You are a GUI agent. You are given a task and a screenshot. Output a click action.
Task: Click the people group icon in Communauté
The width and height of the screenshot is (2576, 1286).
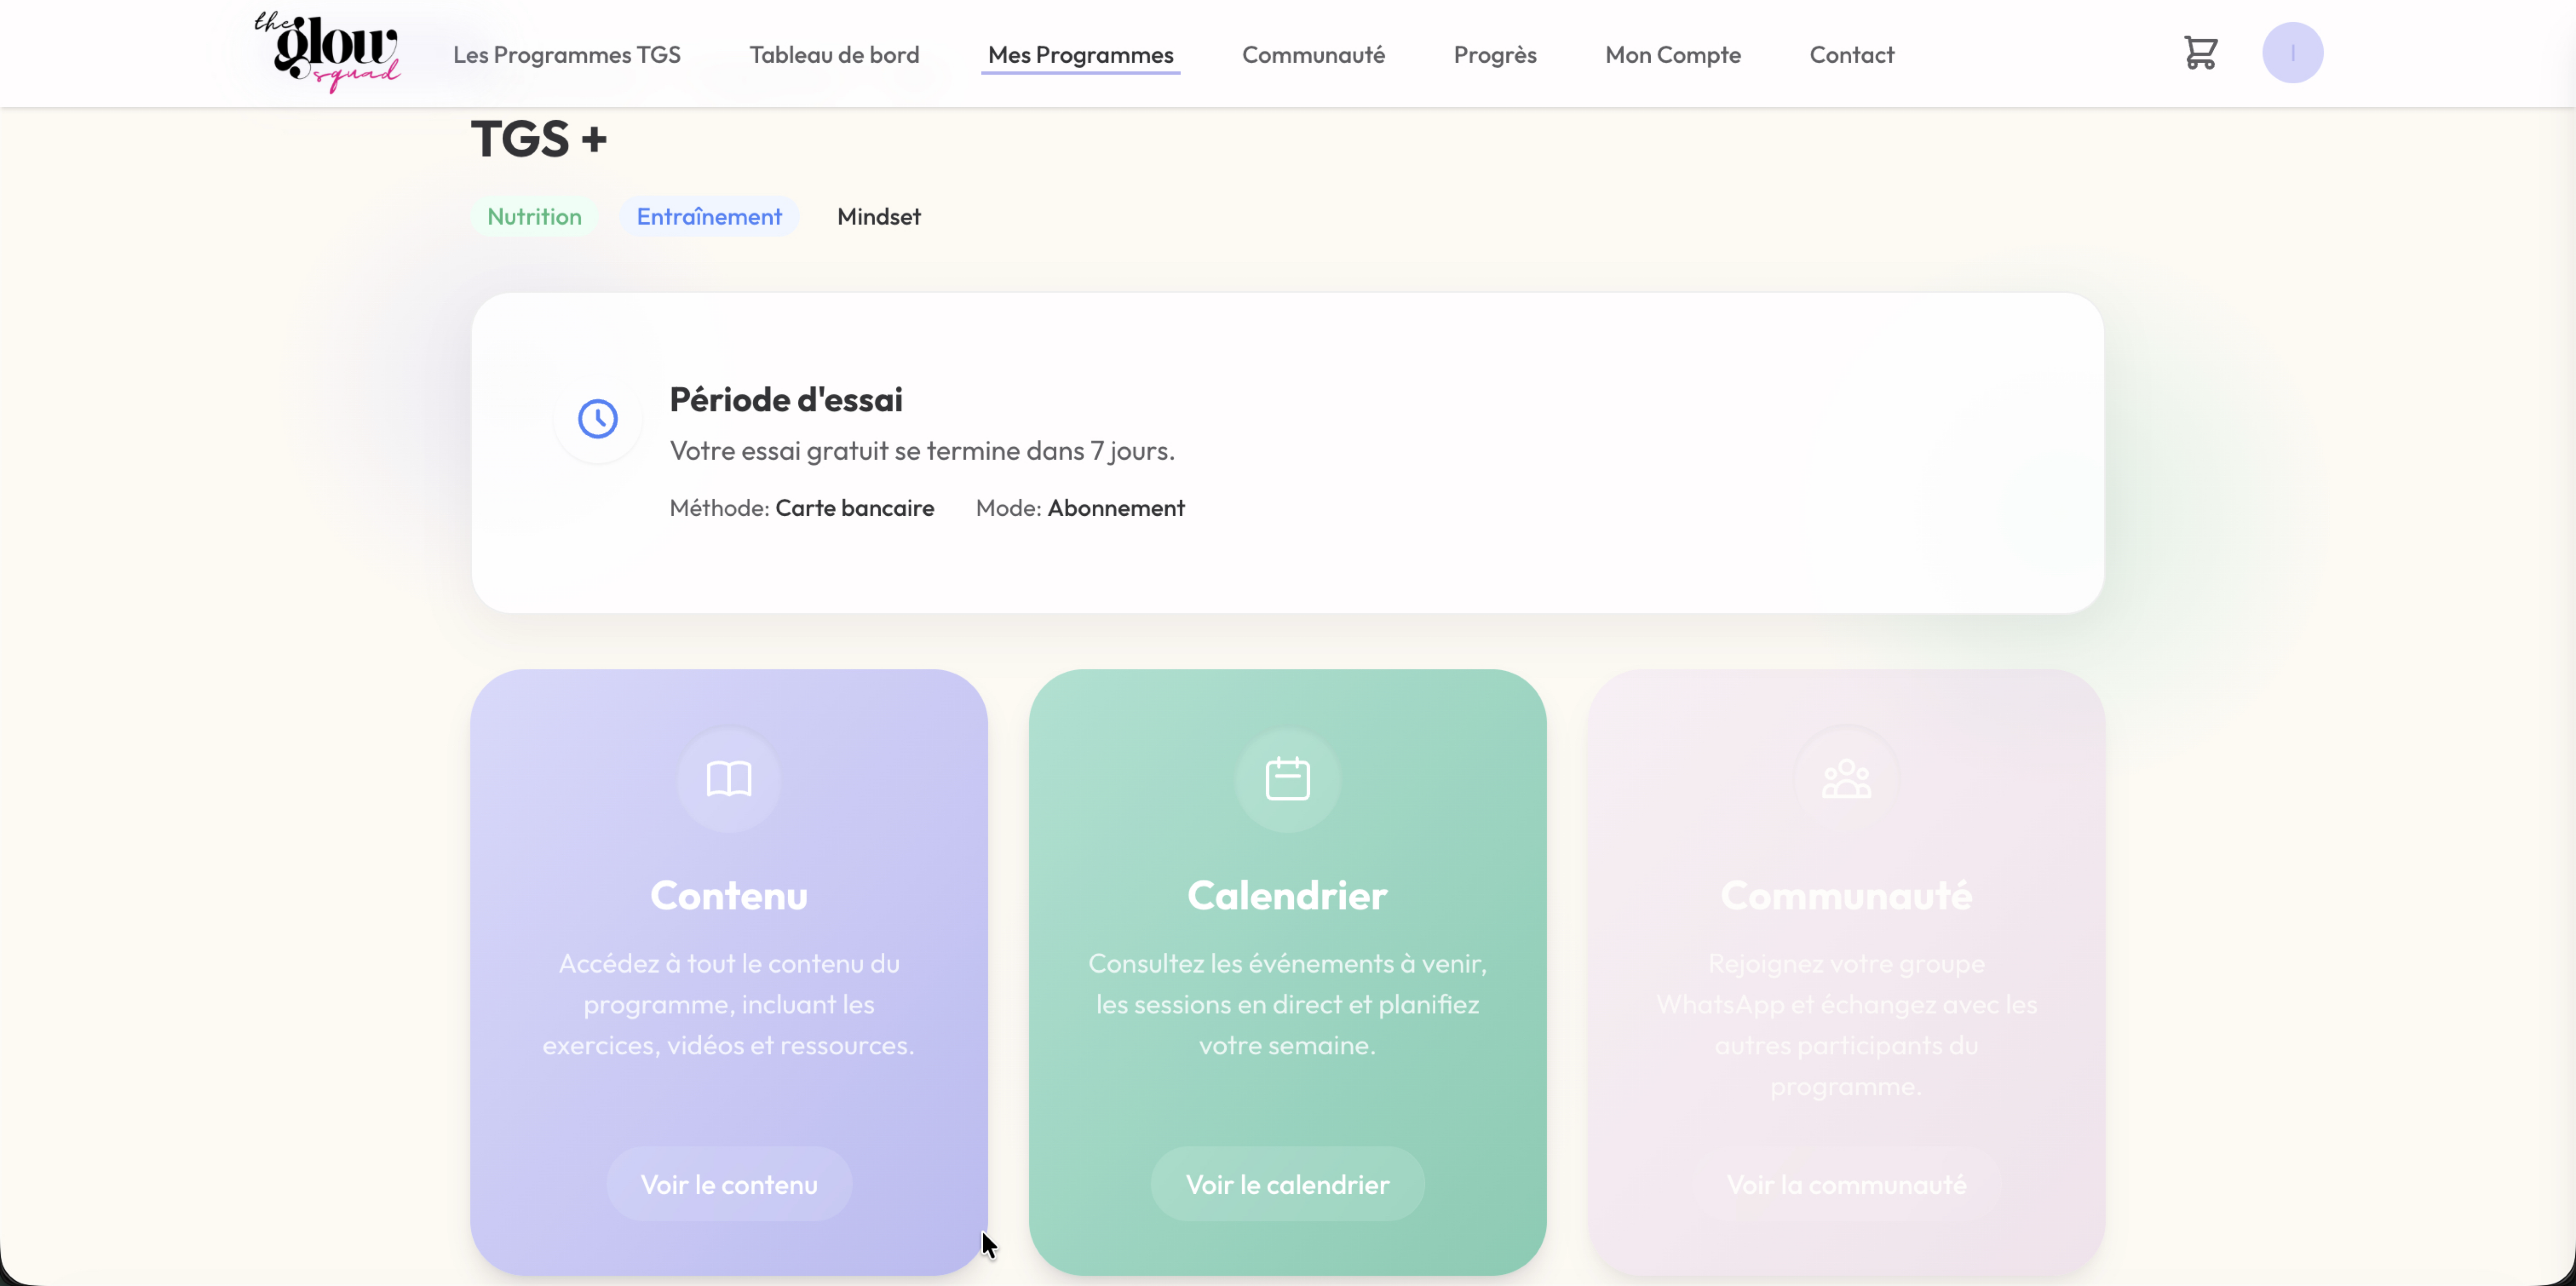[x=1846, y=779]
